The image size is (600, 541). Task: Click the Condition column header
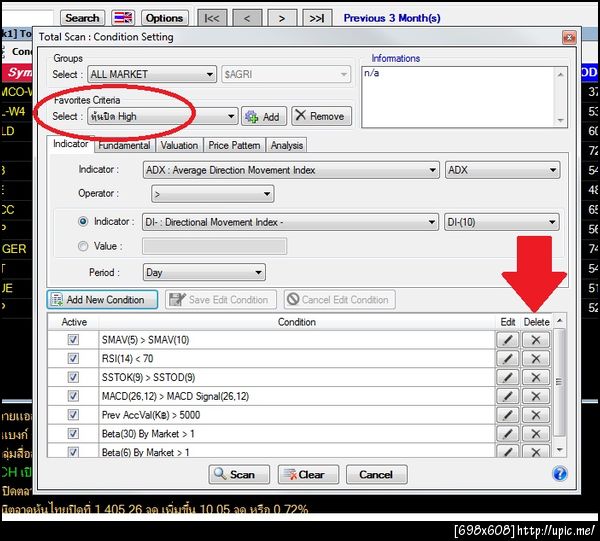coord(297,322)
